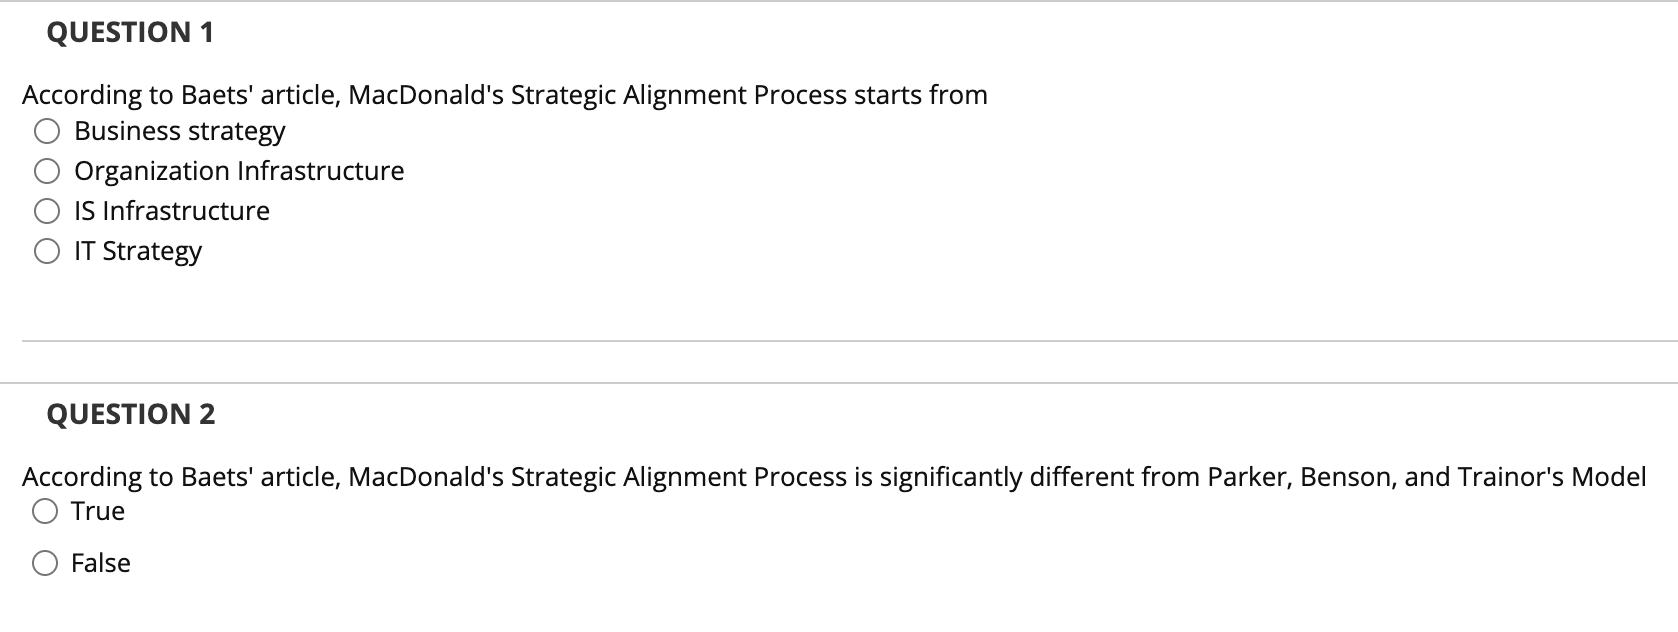
Task: Mark Question 2 as False radio button
Action: click(45, 564)
